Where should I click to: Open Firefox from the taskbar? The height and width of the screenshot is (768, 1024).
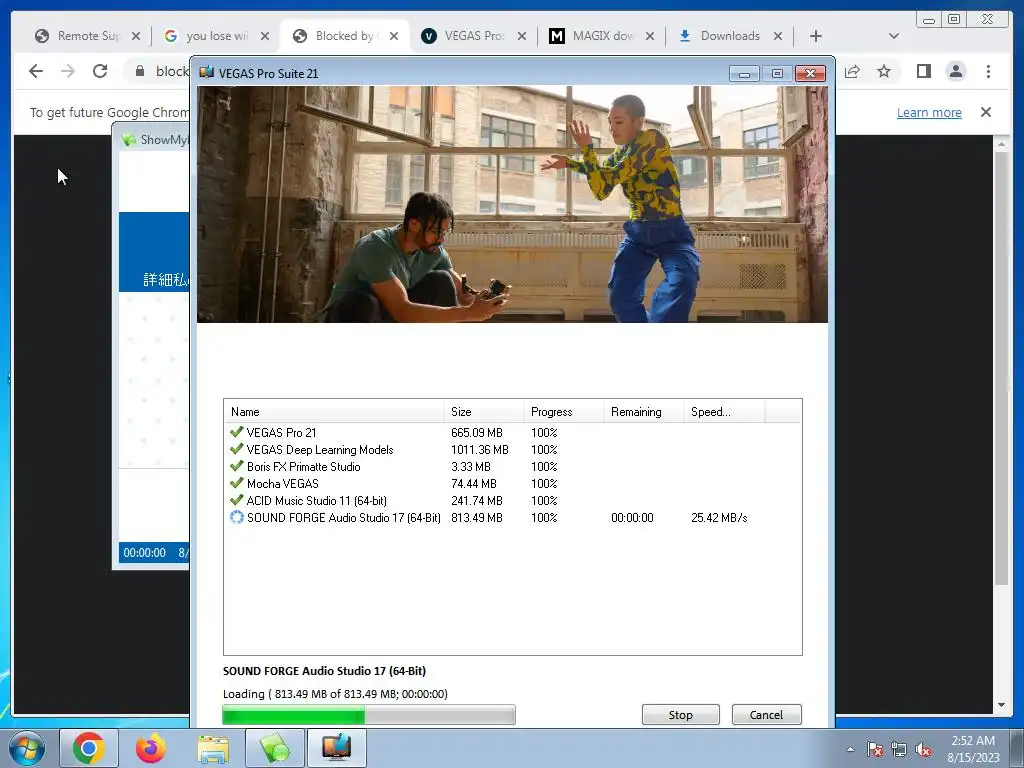[151, 748]
